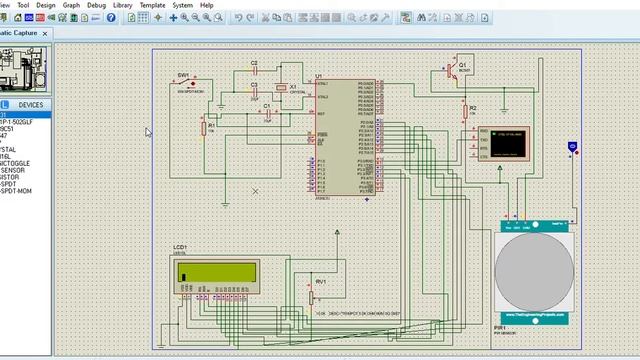Viewport: 640px width, 360px height.
Task: Click the binoculars Search and Tag icon
Action: point(421,18)
